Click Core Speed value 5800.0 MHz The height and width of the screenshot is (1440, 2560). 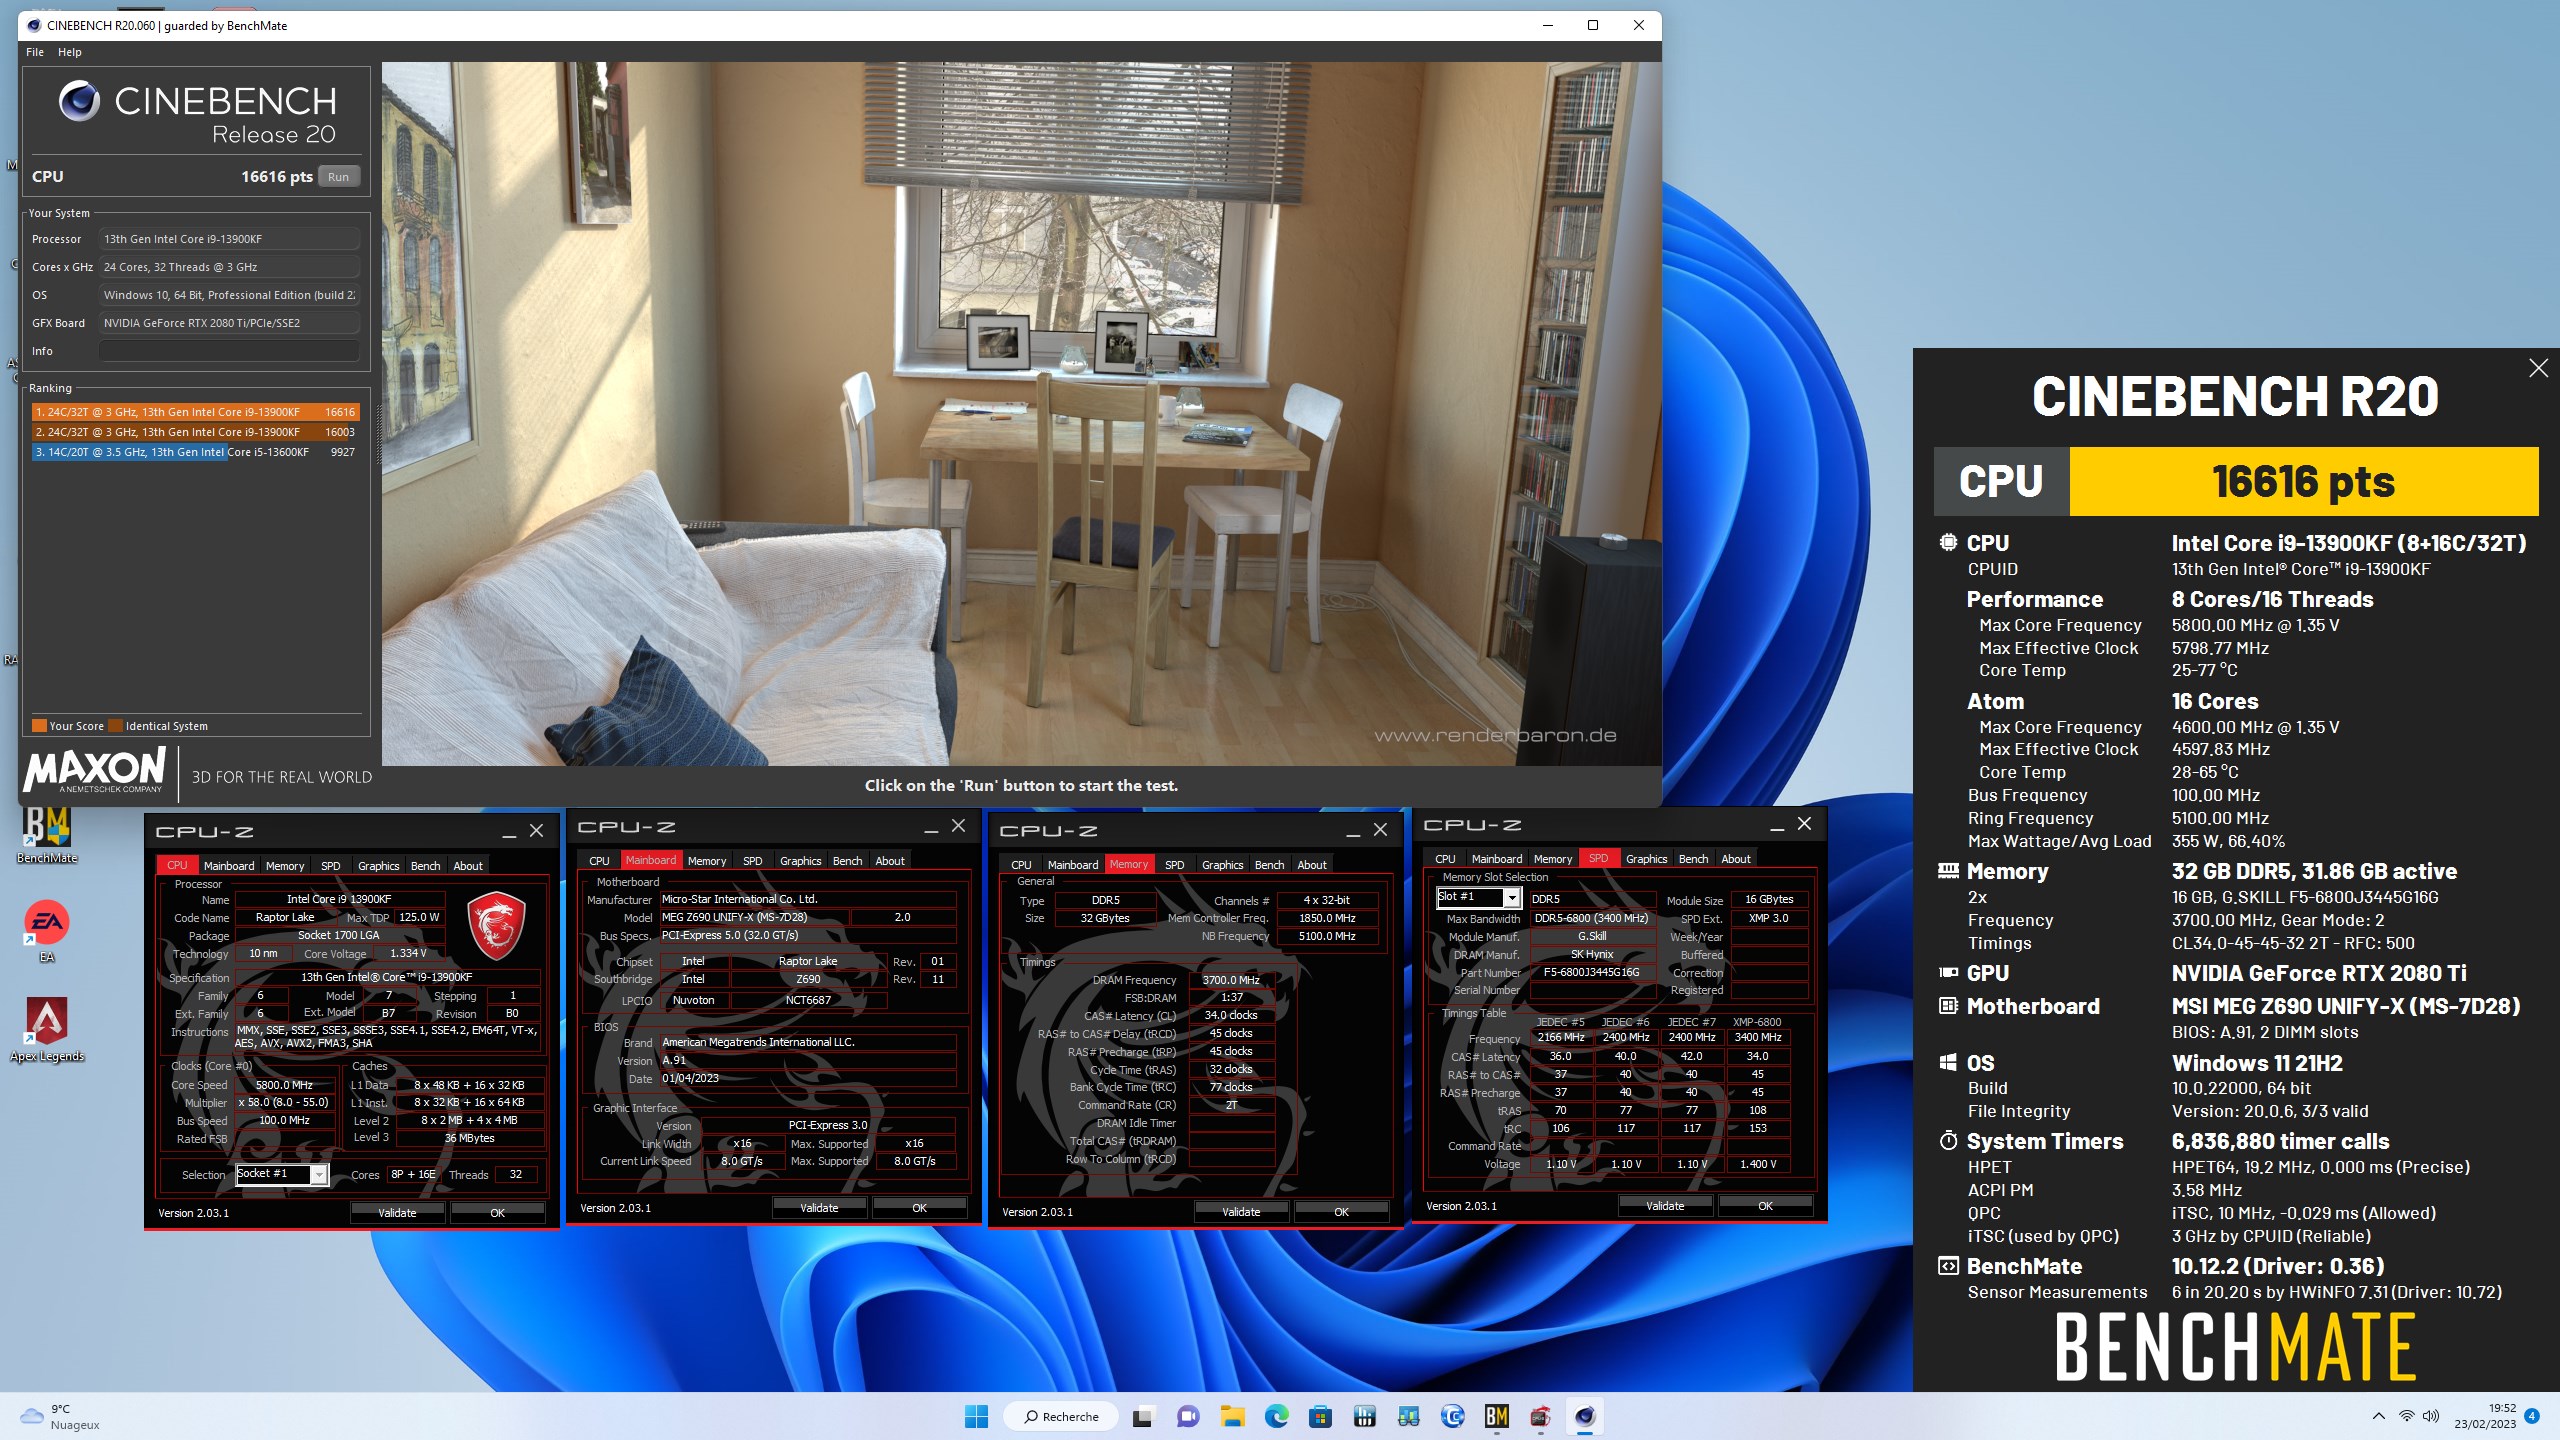pos(285,1085)
